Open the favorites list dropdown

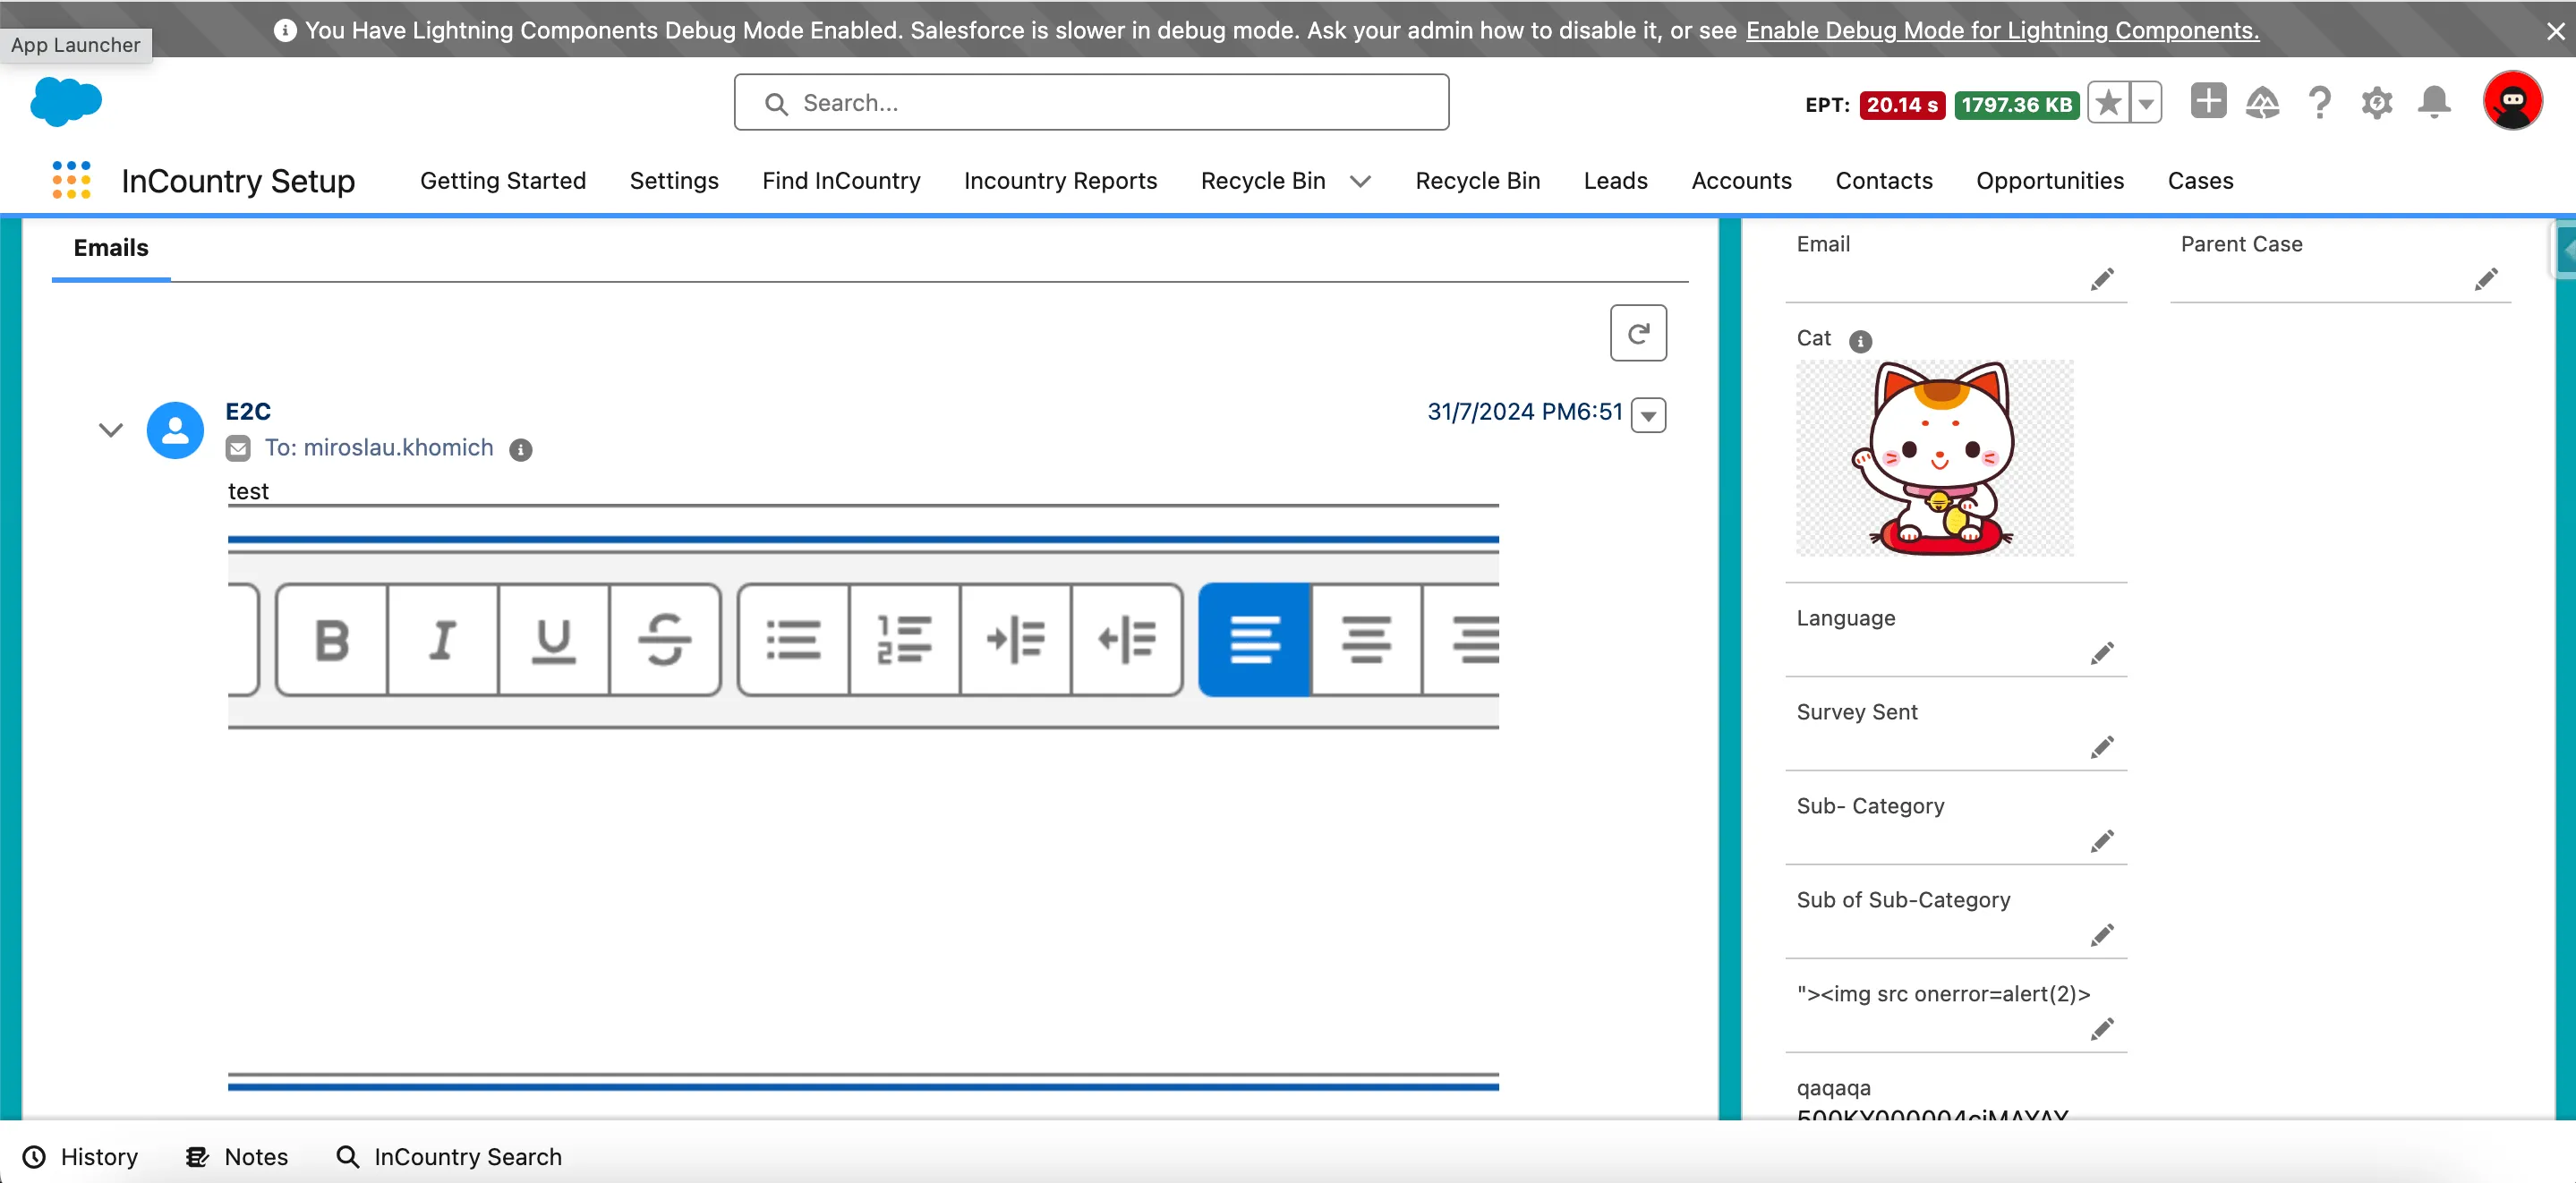point(2146,103)
